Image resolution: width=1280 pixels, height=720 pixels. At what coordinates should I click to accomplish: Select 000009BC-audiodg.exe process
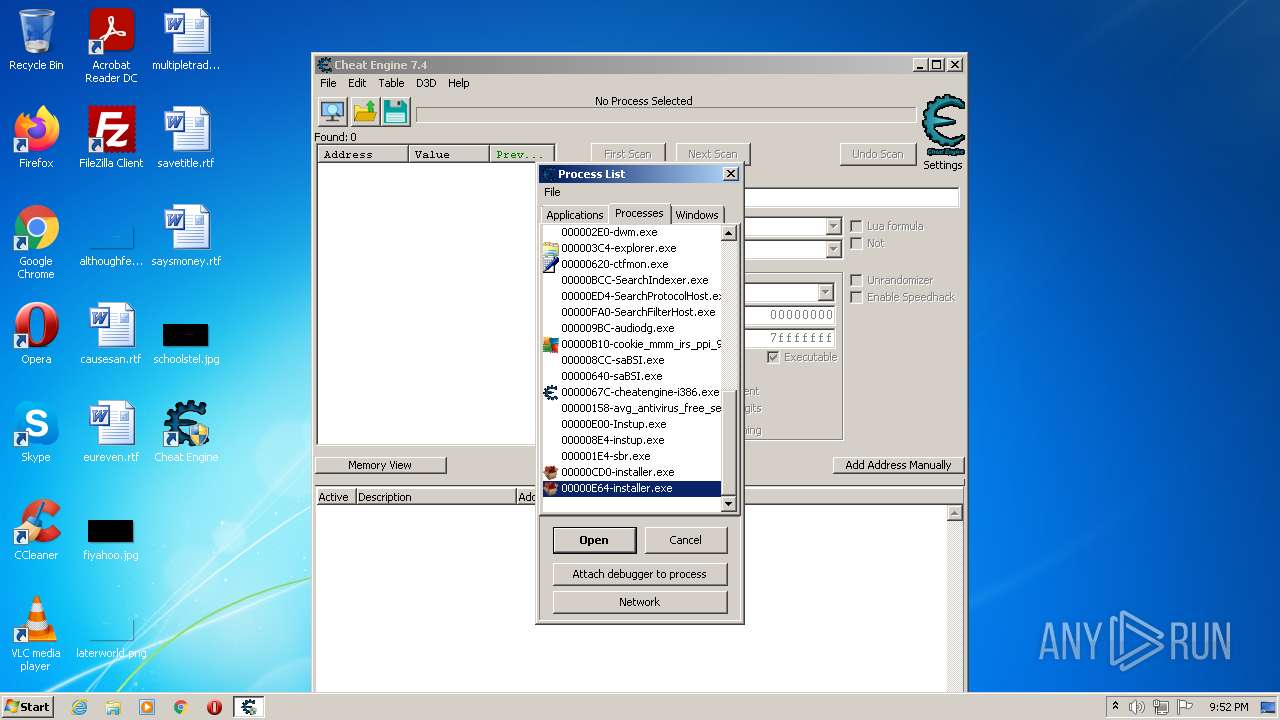(631, 328)
